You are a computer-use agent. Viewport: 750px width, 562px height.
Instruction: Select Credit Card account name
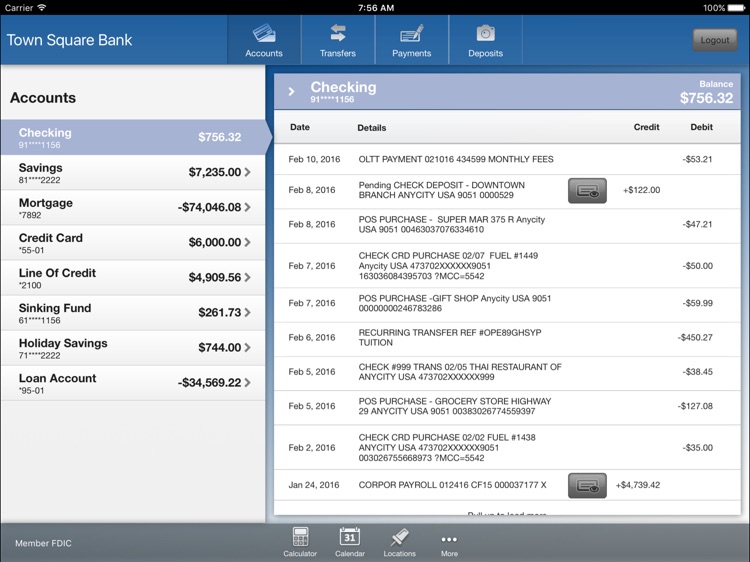click(51, 238)
